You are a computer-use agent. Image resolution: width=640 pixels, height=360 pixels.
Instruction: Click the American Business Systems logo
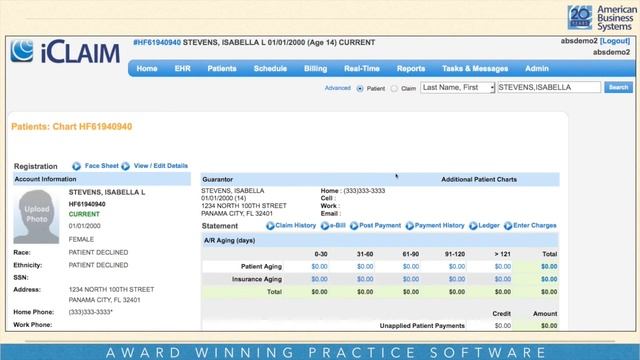(602, 18)
